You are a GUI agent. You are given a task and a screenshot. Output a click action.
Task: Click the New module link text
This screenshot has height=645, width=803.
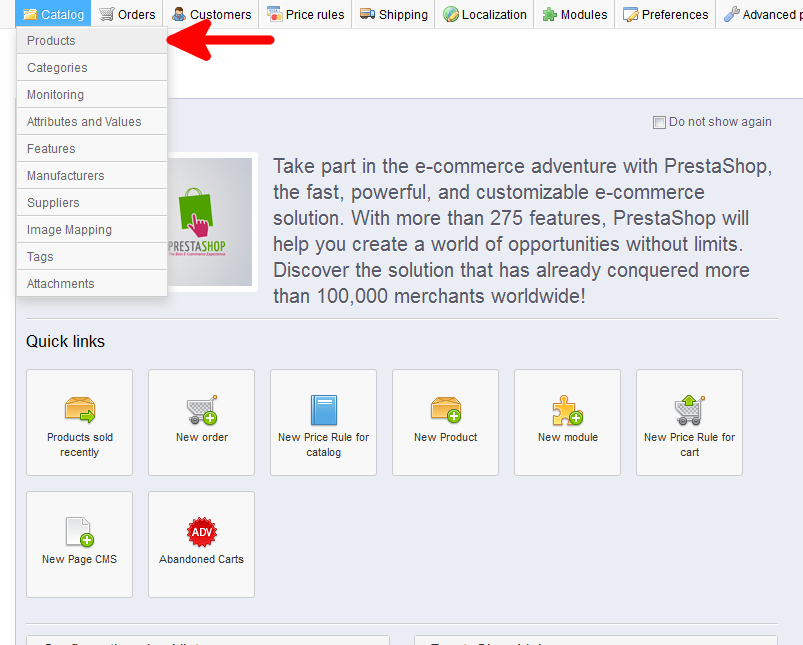click(568, 437)
